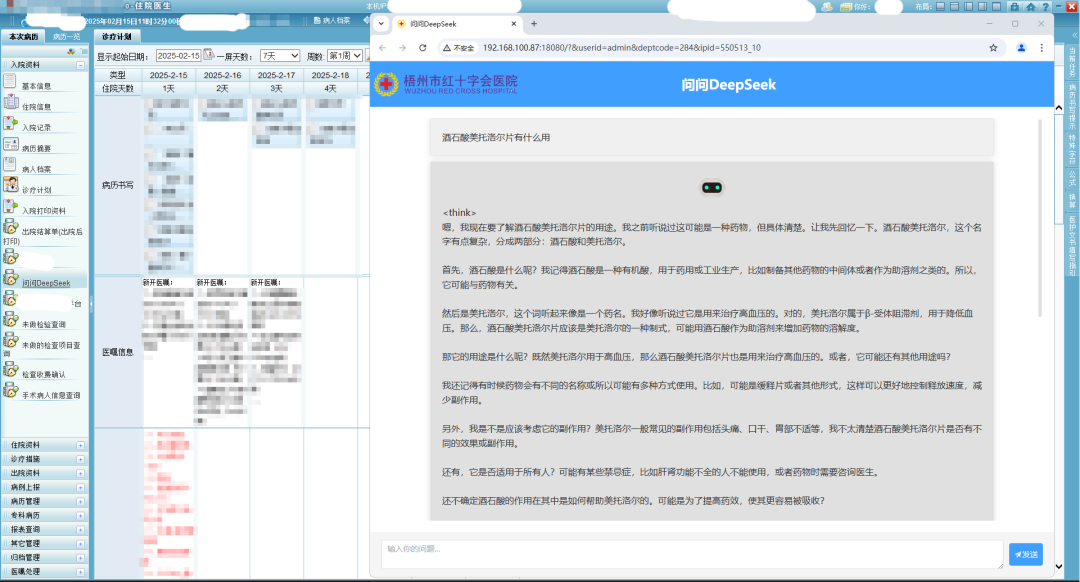Click the chat response scrollbar
Screen dimensions: 1080x582
(x=1040, y=218)
